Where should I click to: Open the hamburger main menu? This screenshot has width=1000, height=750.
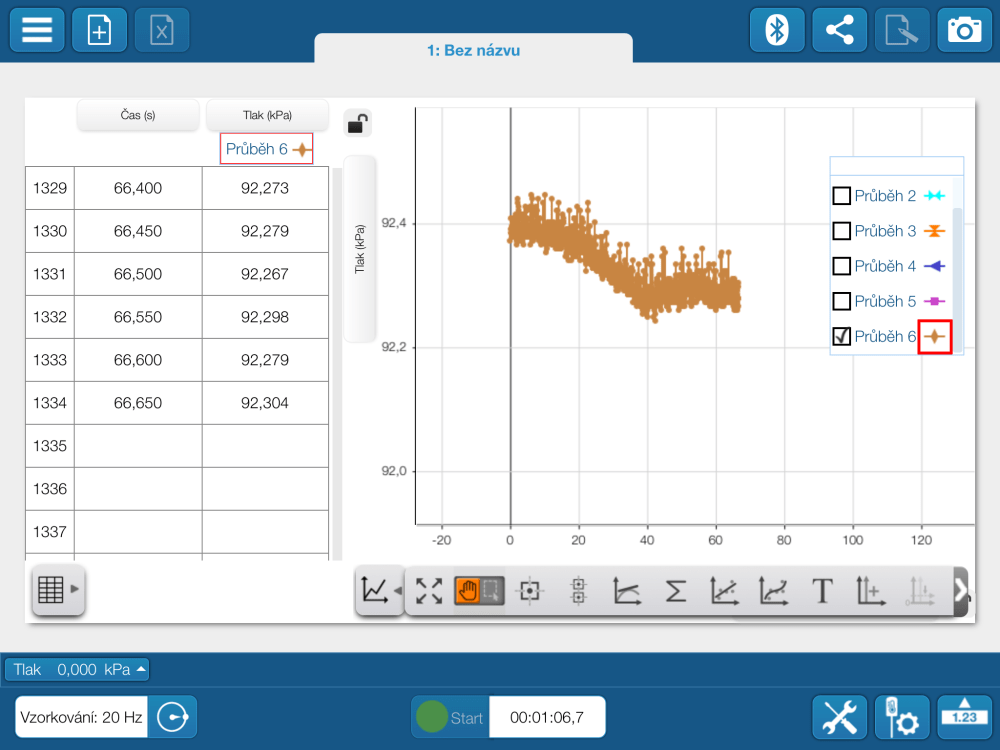pyautogui.click(x=37, y=30)
